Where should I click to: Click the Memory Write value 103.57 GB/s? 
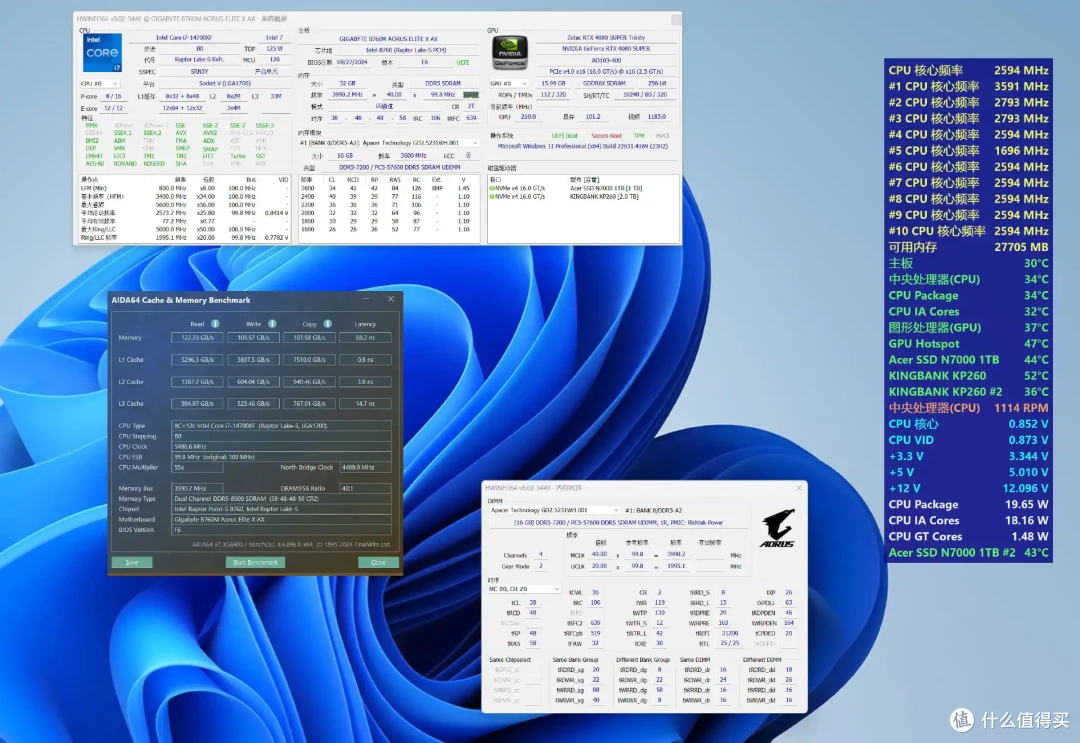[253, 337]
